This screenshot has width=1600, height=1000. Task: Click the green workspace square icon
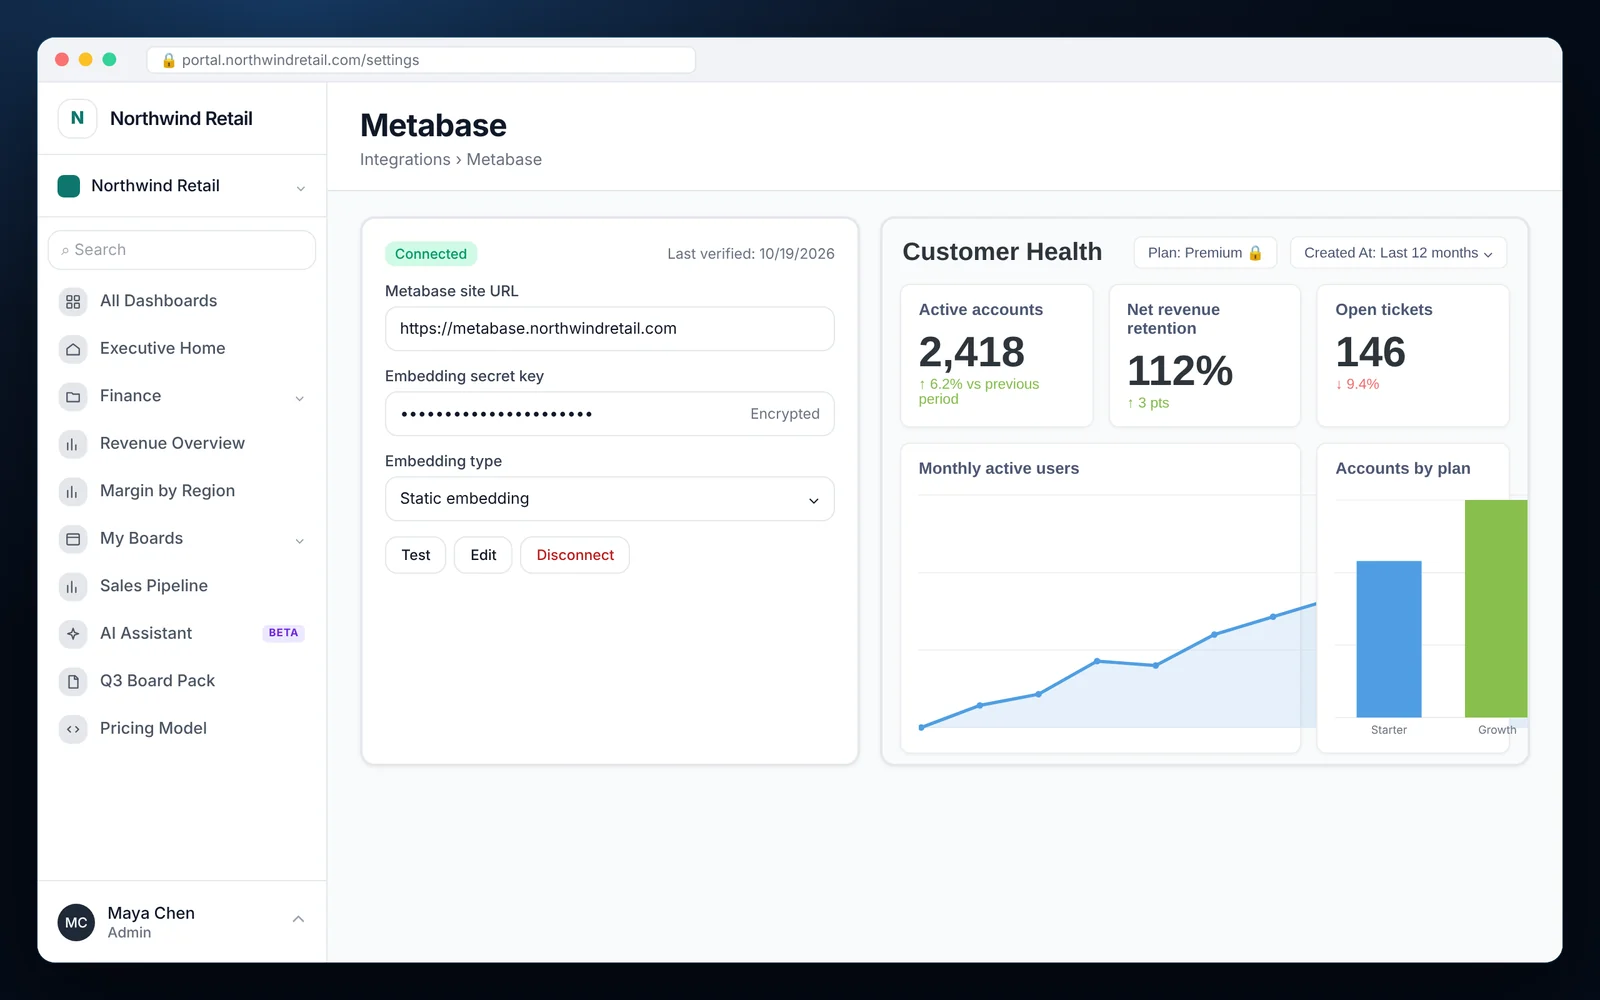(69, 186)
